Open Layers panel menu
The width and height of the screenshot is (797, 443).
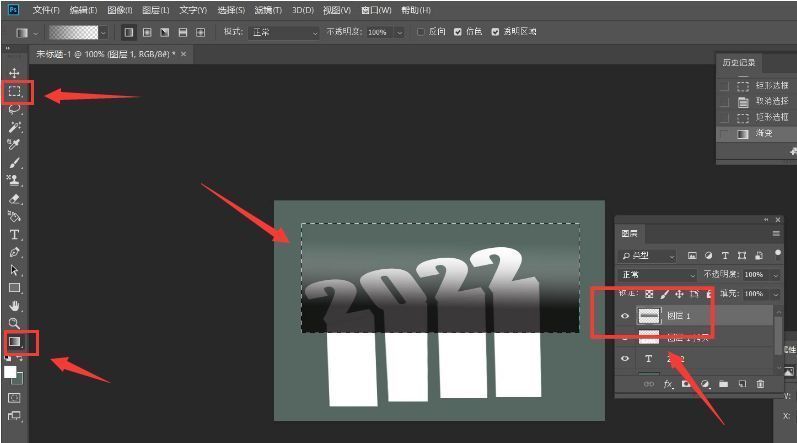coord(776,234)
